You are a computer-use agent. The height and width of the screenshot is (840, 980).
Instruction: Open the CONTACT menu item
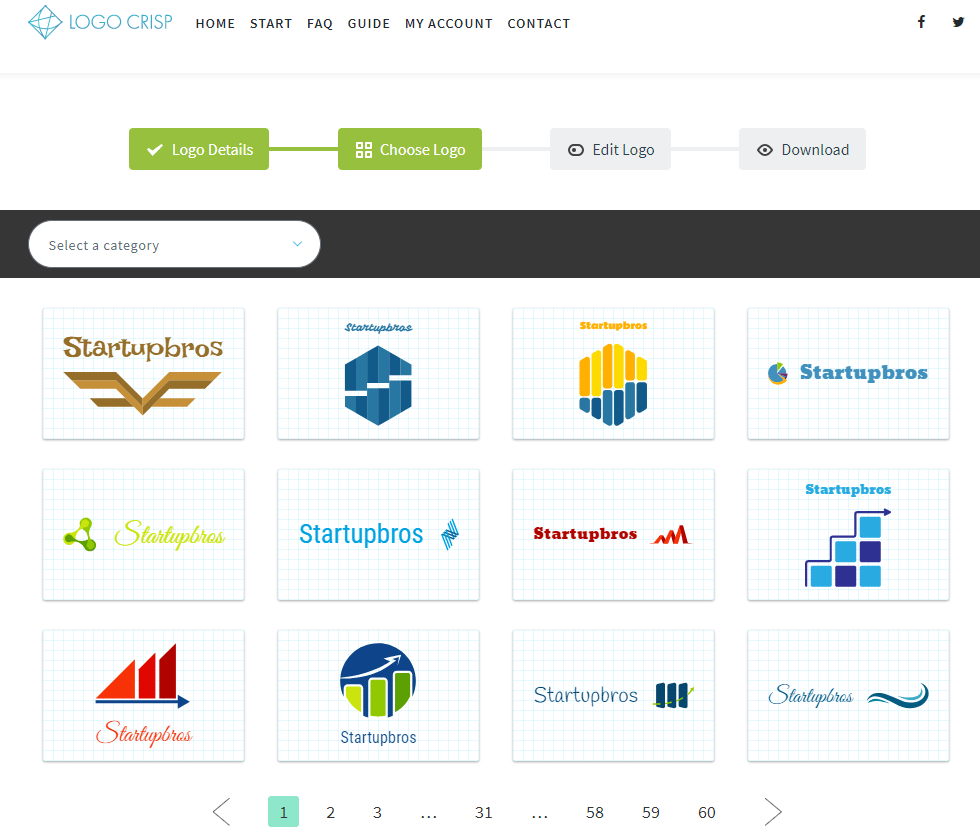(539, 24)
